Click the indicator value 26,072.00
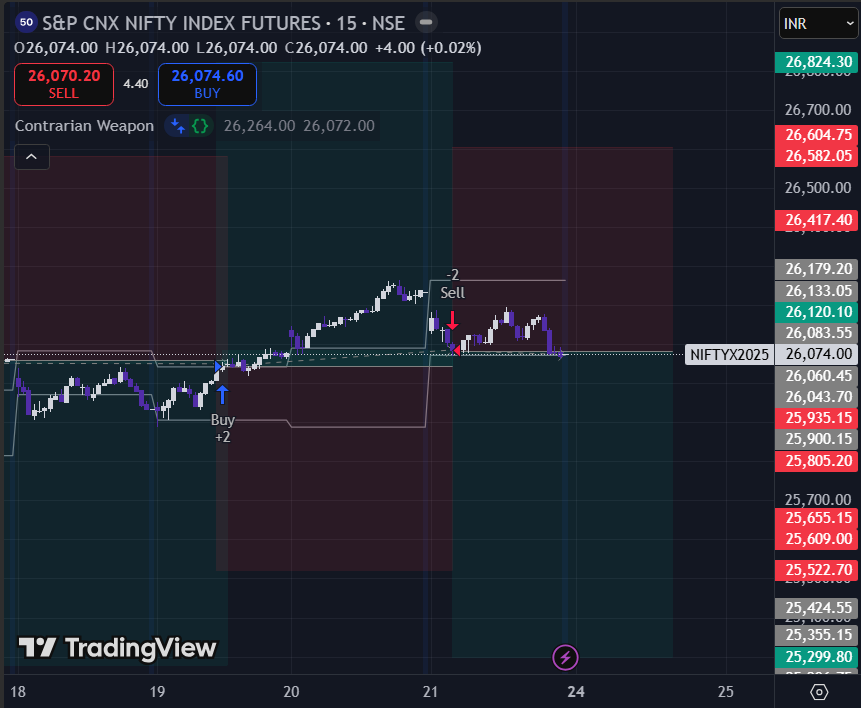 339,126
